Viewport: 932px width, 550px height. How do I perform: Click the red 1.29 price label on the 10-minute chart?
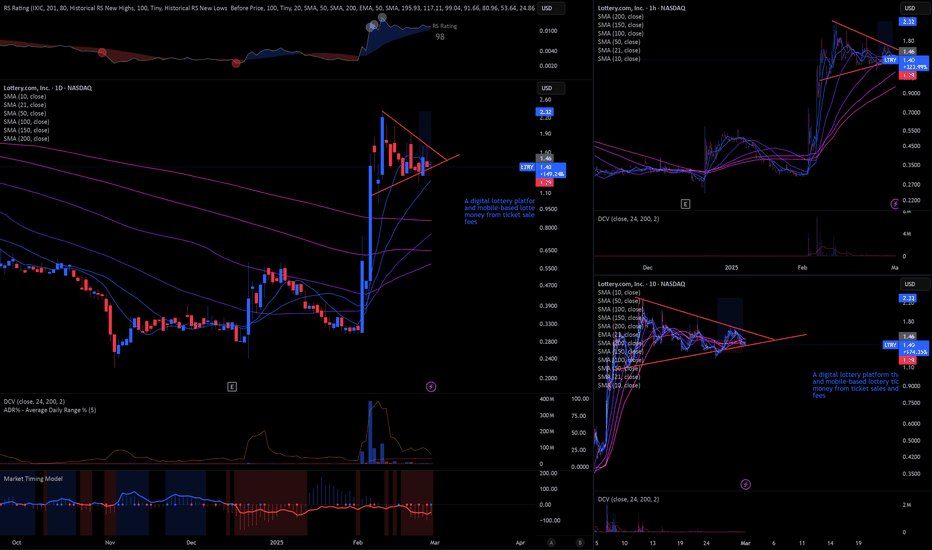[908, 360]
